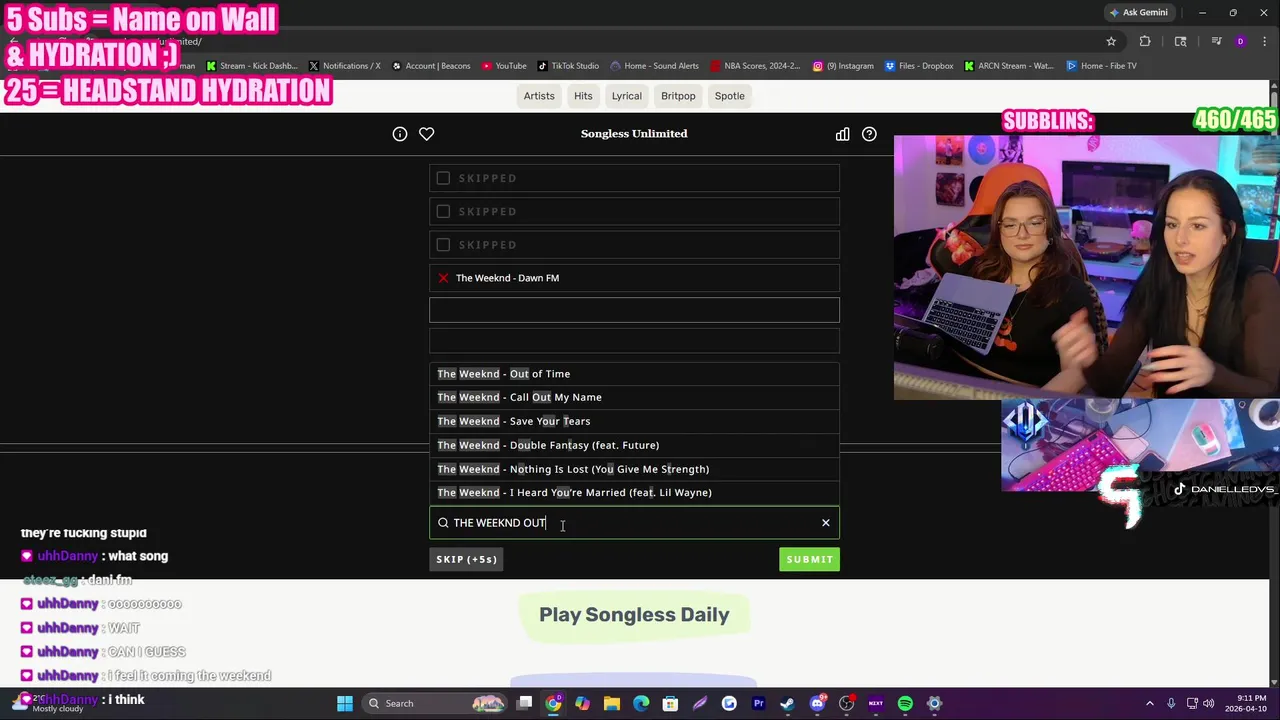This screenshot has height=720, width=1280.
Task: Select suggestion I Heard You're Married
Action: [x=634, y=492]
